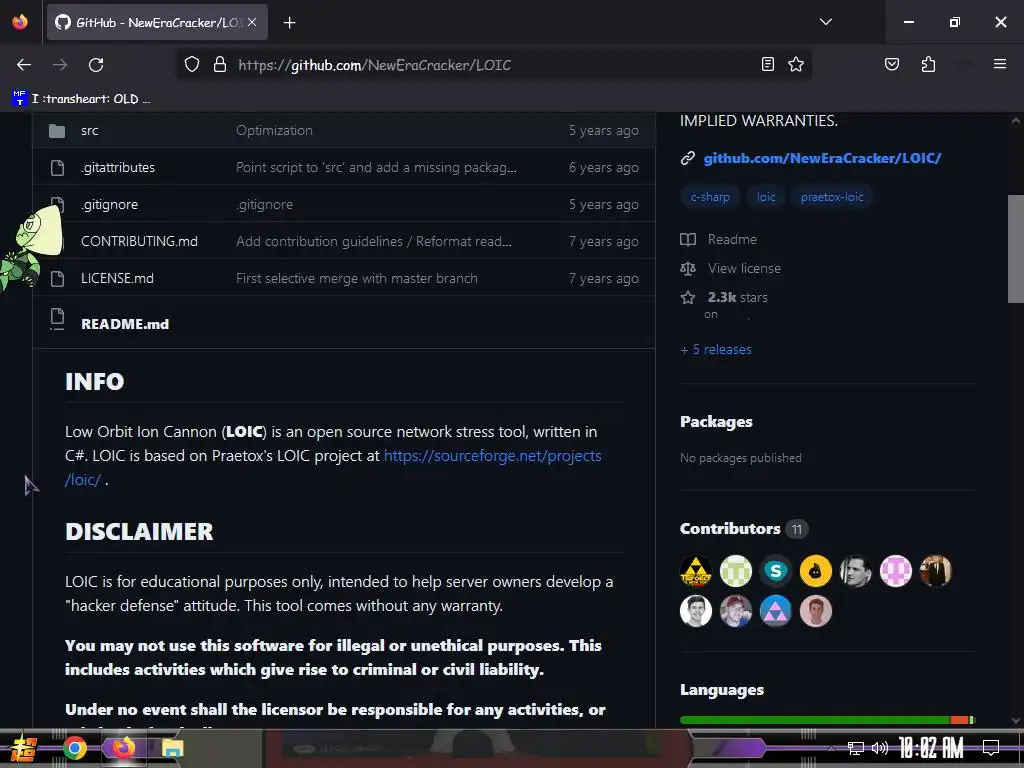The image size is (1024, 768).
Task: Open the transheart bookmark in bookmarks bar
Action: [82, 99]
